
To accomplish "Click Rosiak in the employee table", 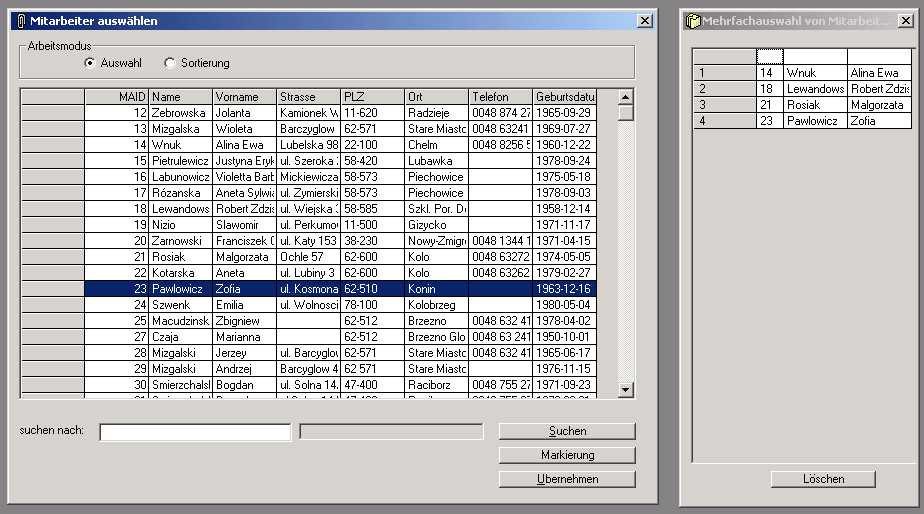I will pyautogui.click(x=181, y=256).
